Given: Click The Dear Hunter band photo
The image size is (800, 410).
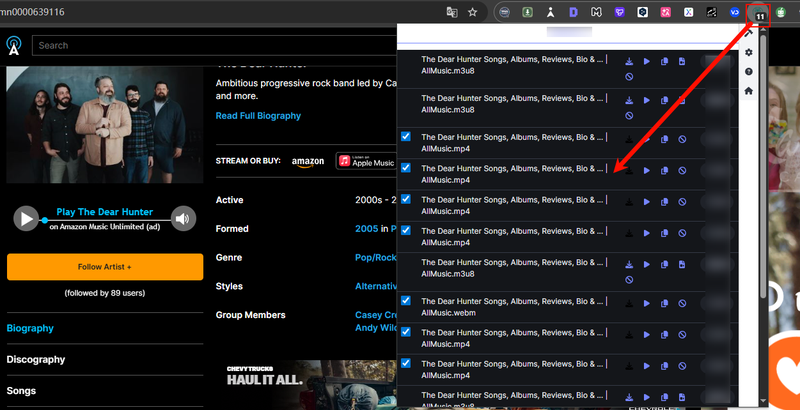Looking at the screenshot, I should point(105,124).
